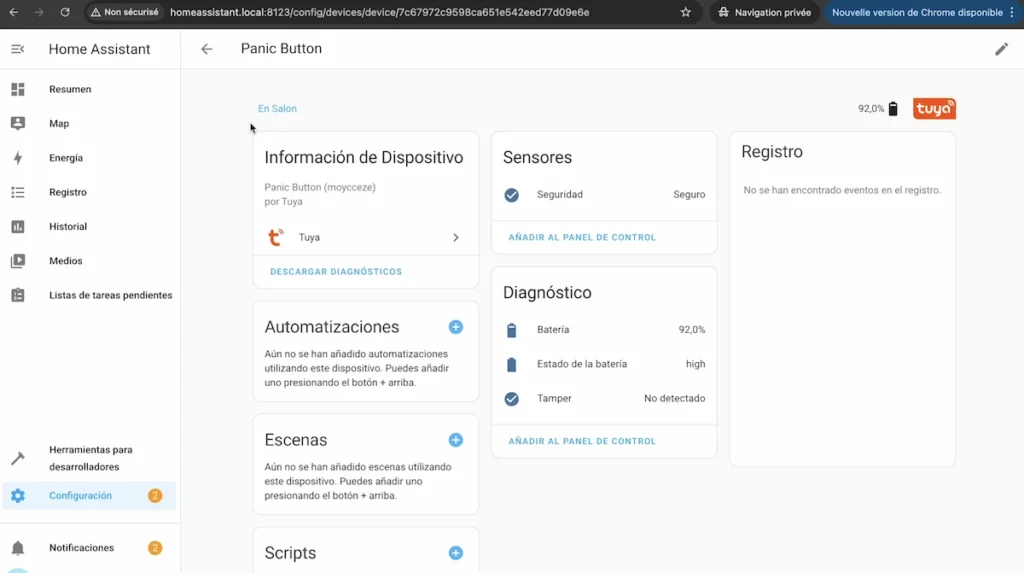This screenshot has width=1024, height=573.
Task: Click the notifications bell icon
Action: pos(18,548)
